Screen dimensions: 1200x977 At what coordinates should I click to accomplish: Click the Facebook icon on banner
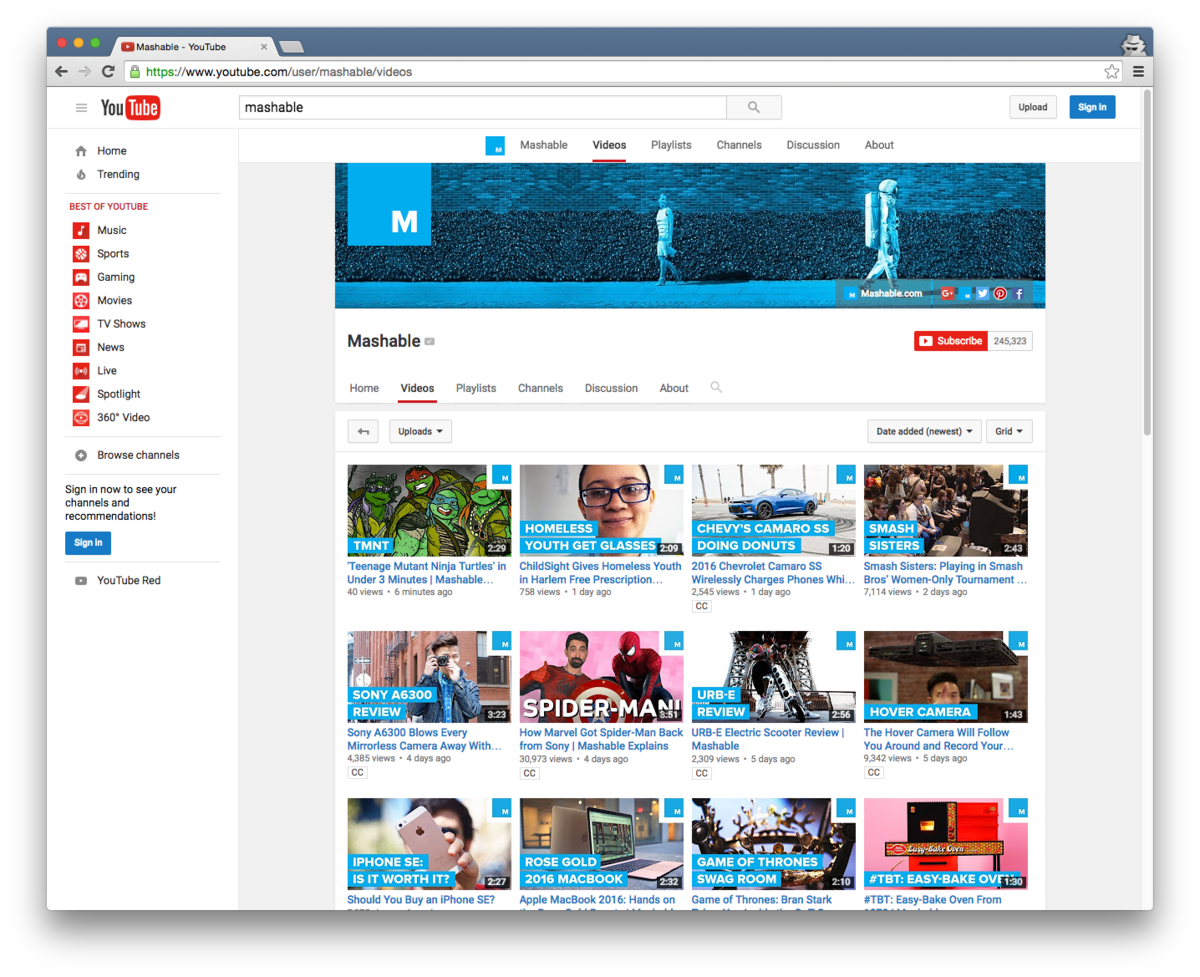point(1019,294)
